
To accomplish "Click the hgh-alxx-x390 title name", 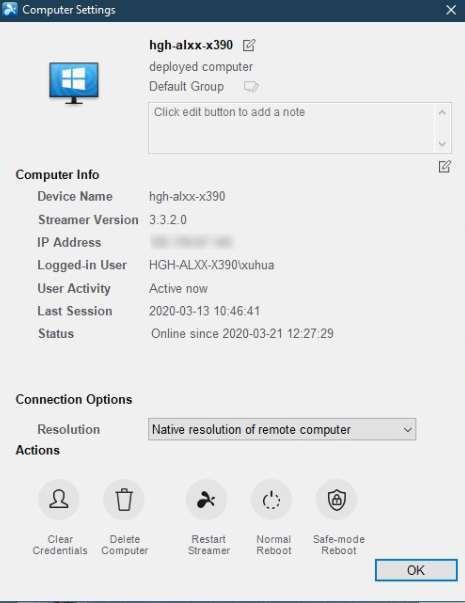I will pyautogui.click(x=191, y=45).
